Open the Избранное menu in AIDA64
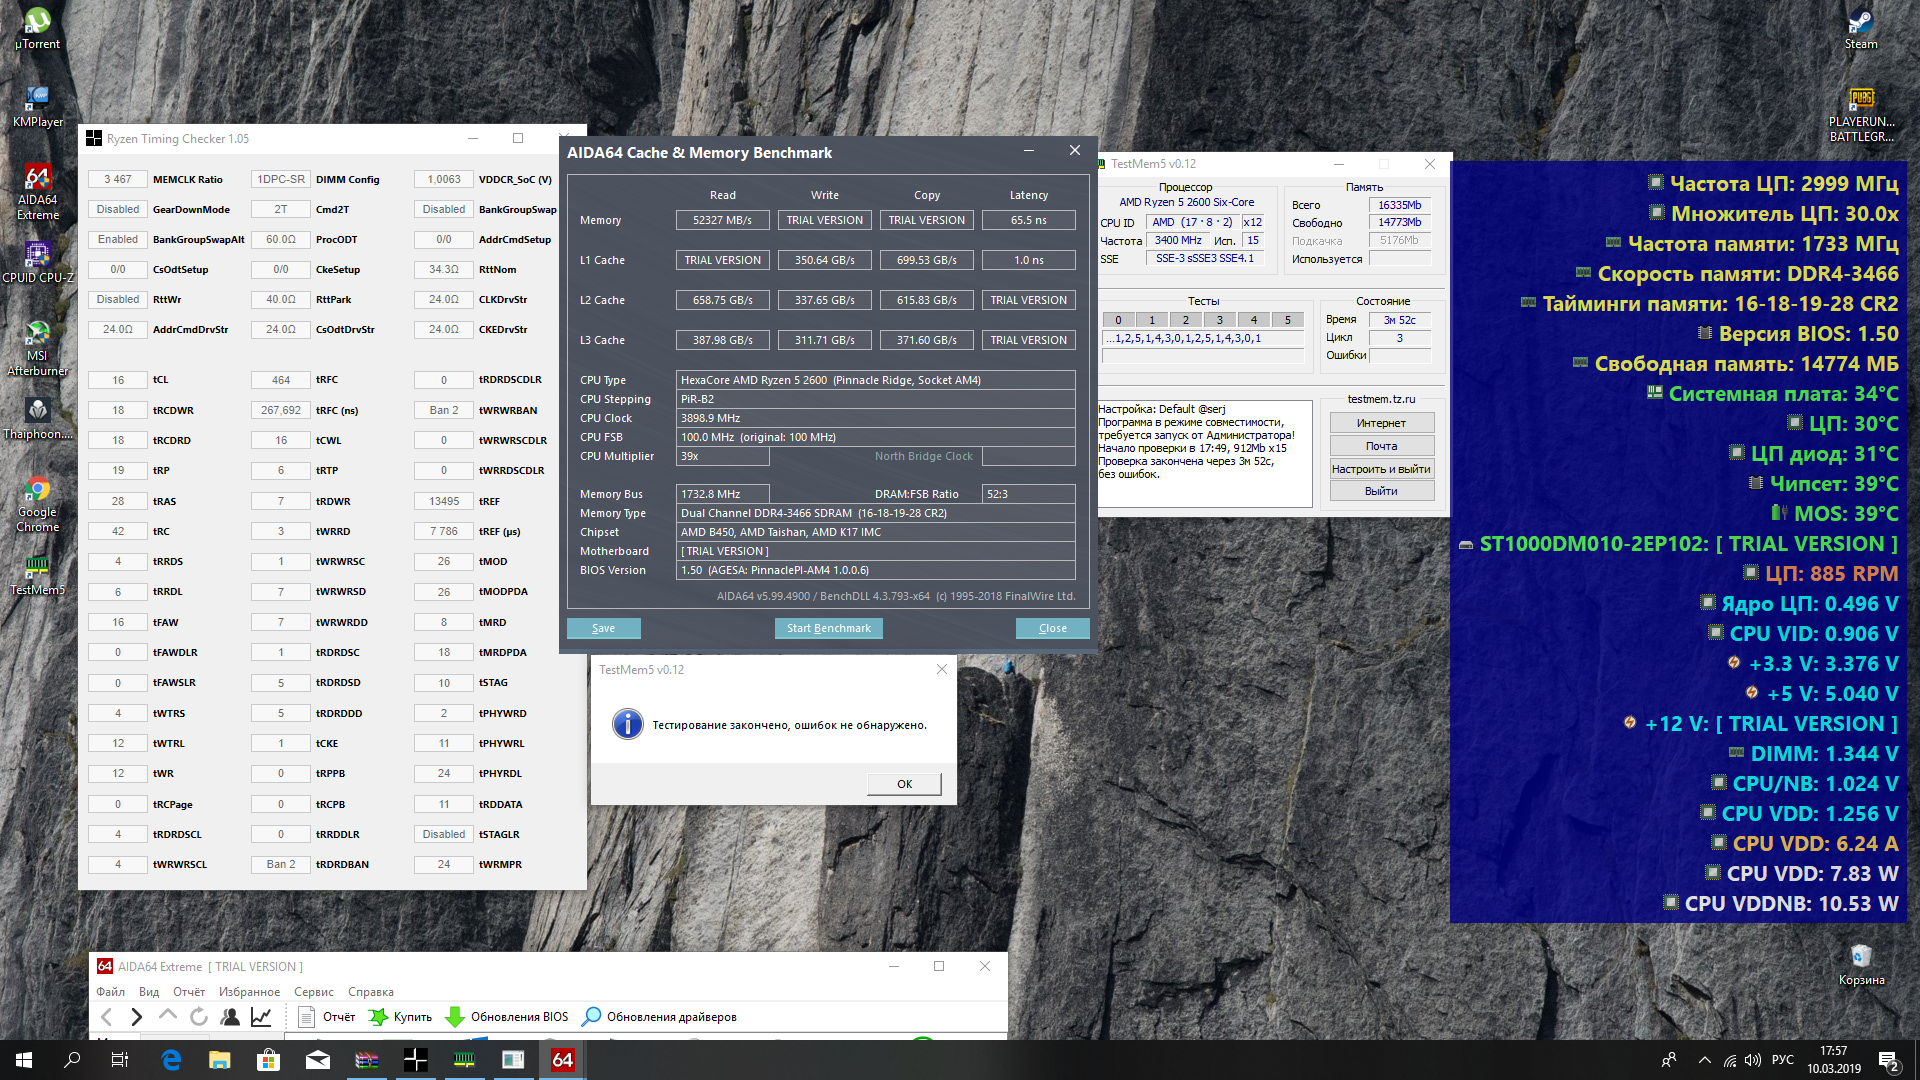This screenshot has width=1920, height=1080. [249, 992]
